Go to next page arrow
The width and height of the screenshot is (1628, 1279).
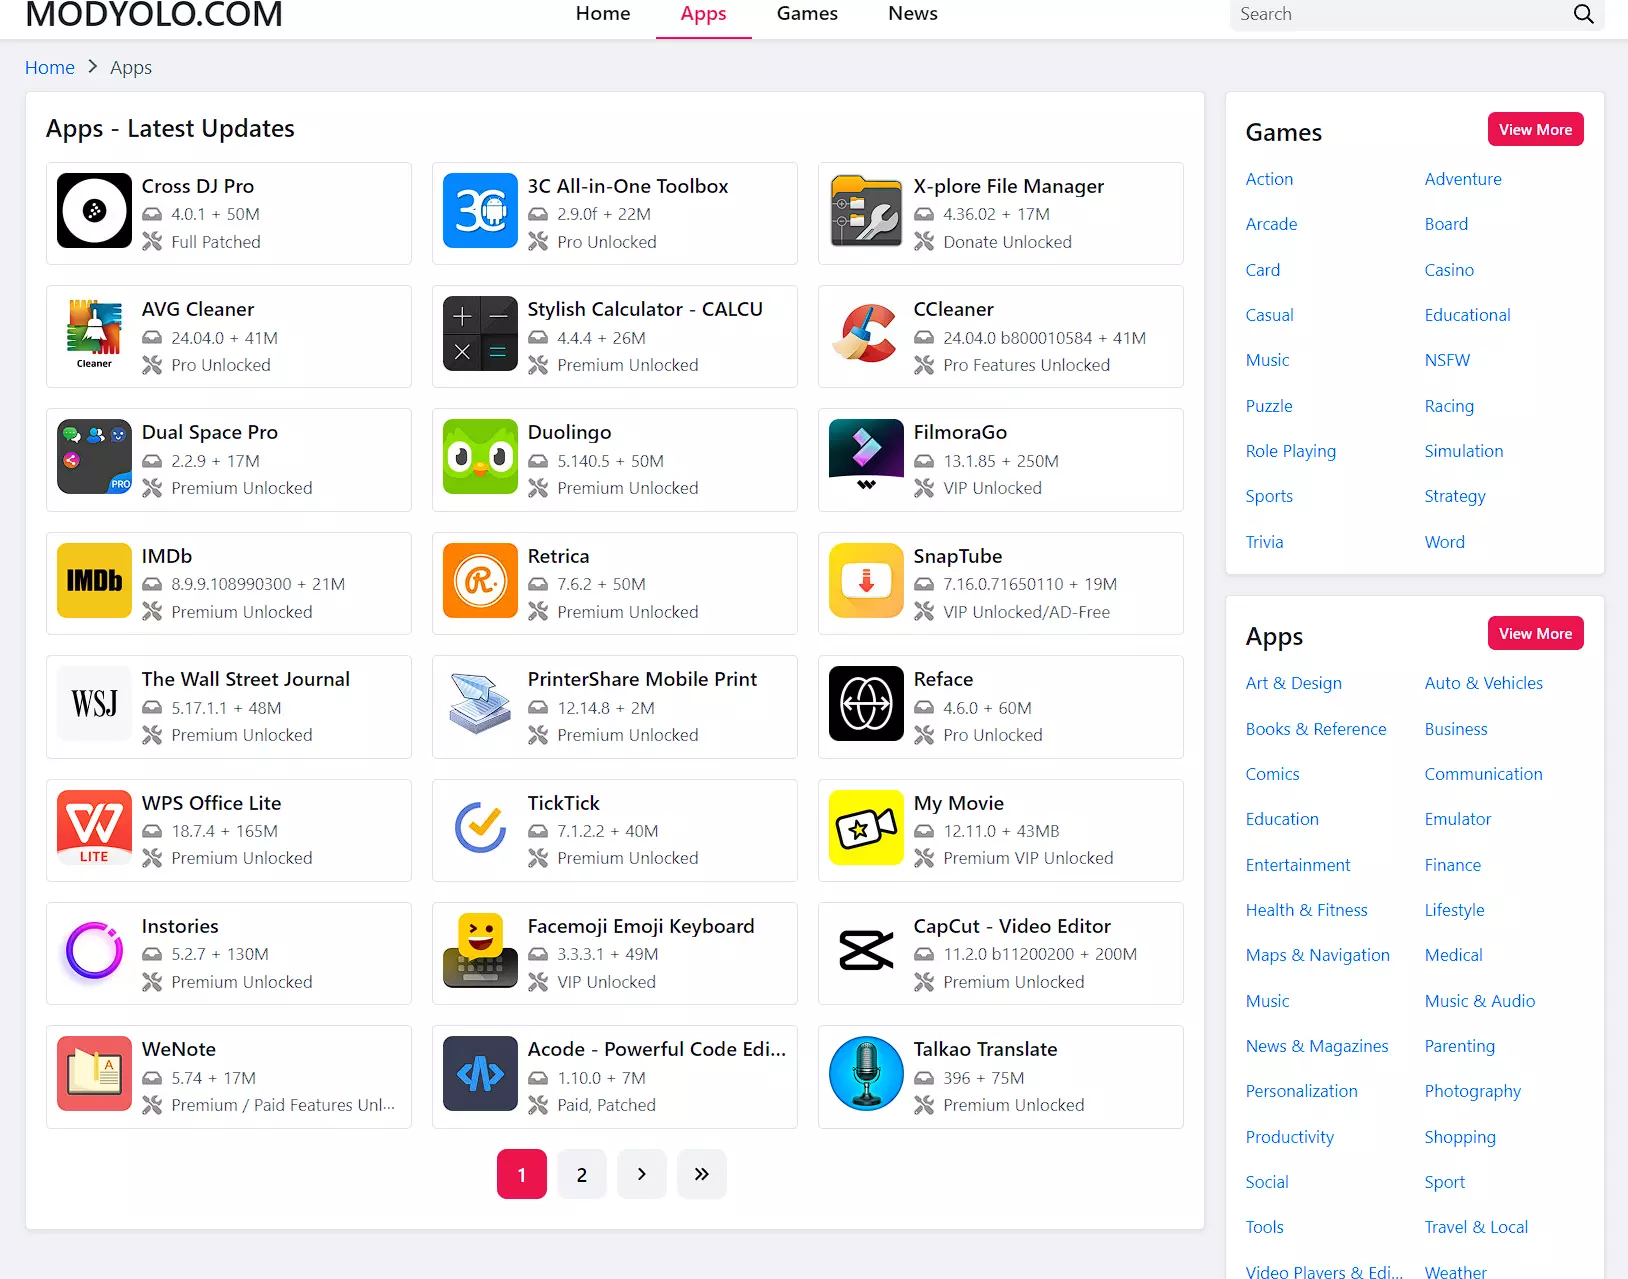click(642, 1174)
